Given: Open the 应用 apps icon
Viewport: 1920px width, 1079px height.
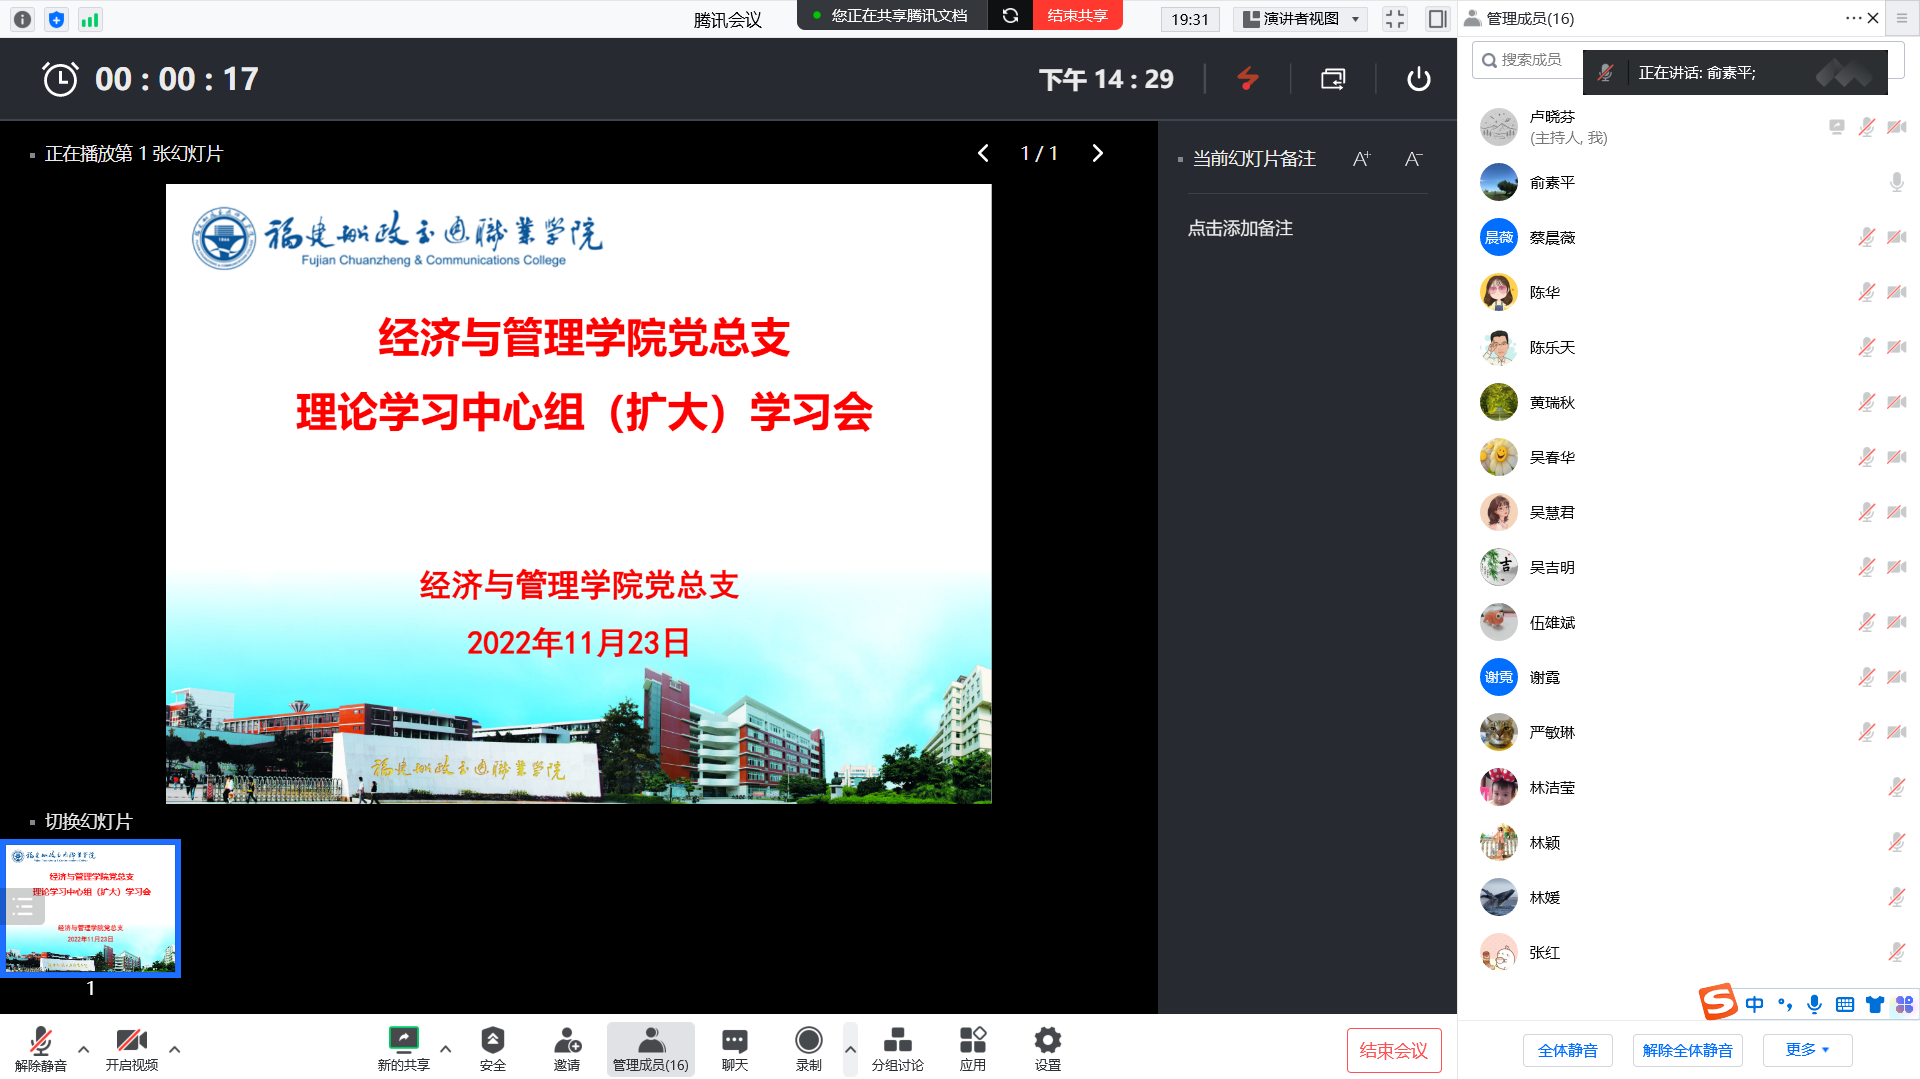Looking at the screenshot, I should [x=972, y=1047].
